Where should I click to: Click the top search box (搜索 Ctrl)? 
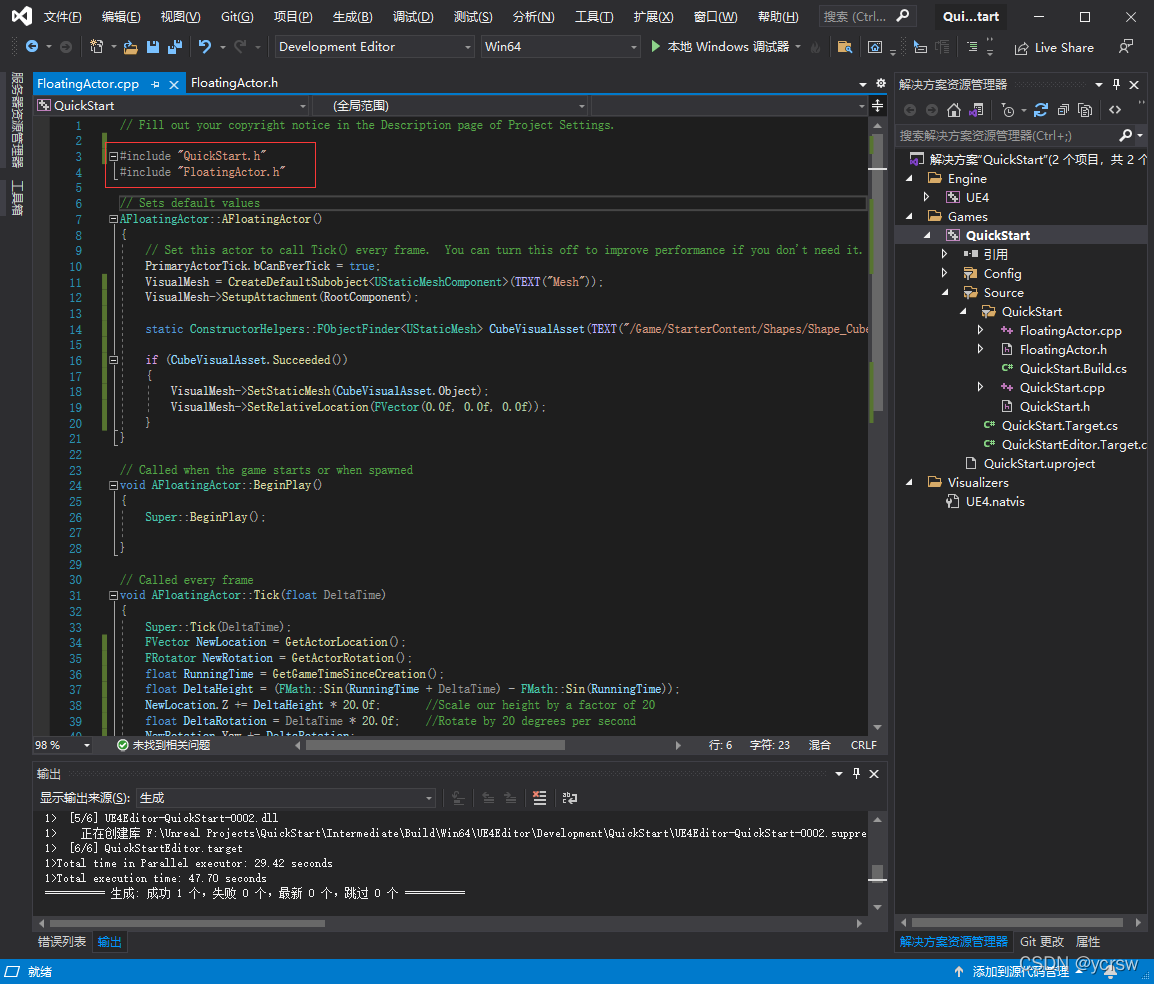point(866,16)
